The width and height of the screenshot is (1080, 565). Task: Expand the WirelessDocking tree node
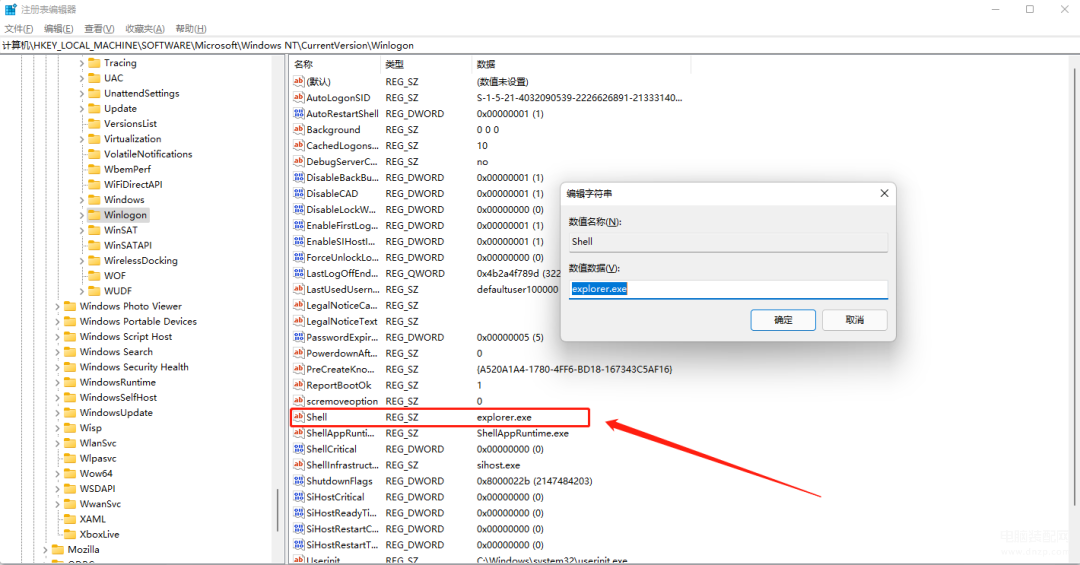81,260
